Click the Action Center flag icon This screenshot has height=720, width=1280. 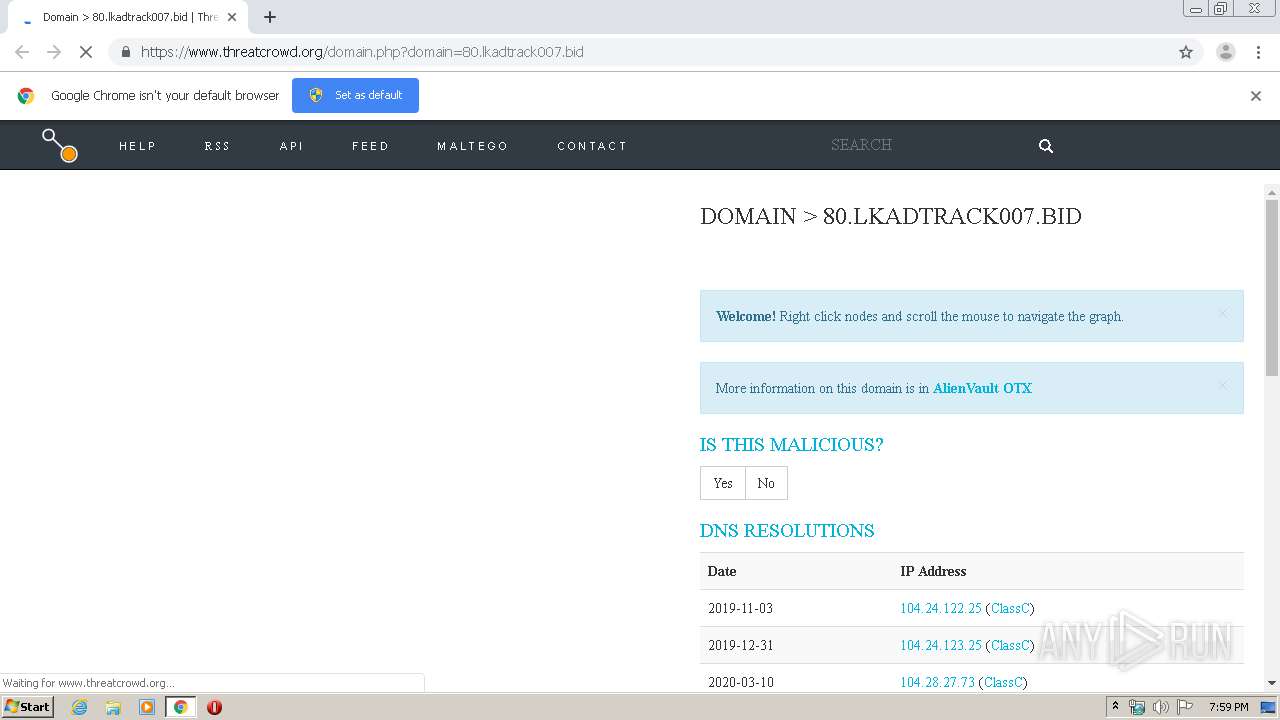pos(1184,707)
